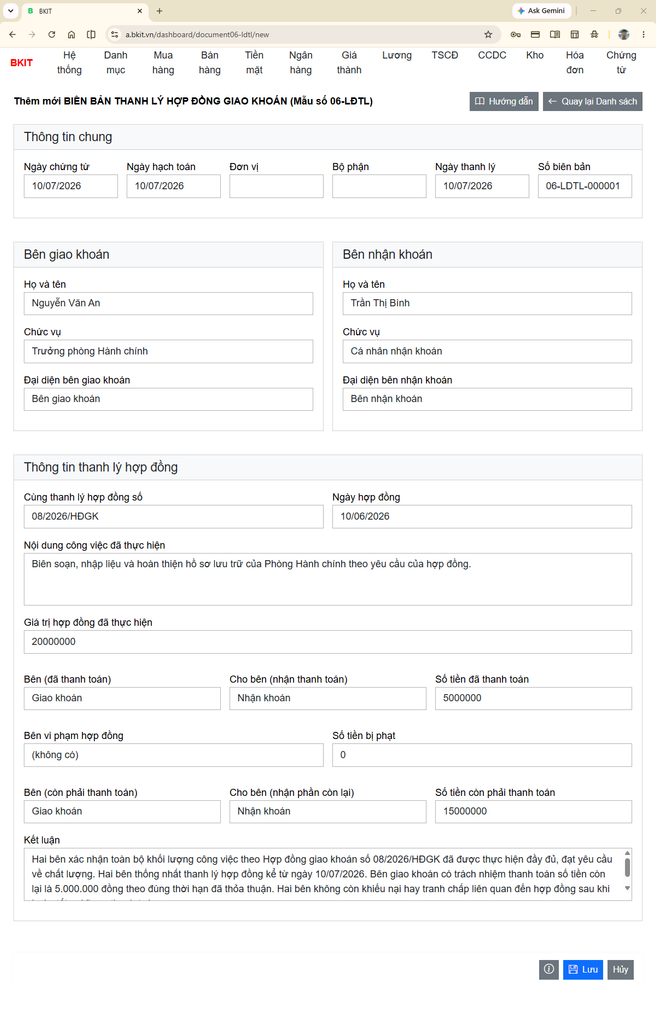Click the info icon button beside Lưu

click(x=549, y=969)
